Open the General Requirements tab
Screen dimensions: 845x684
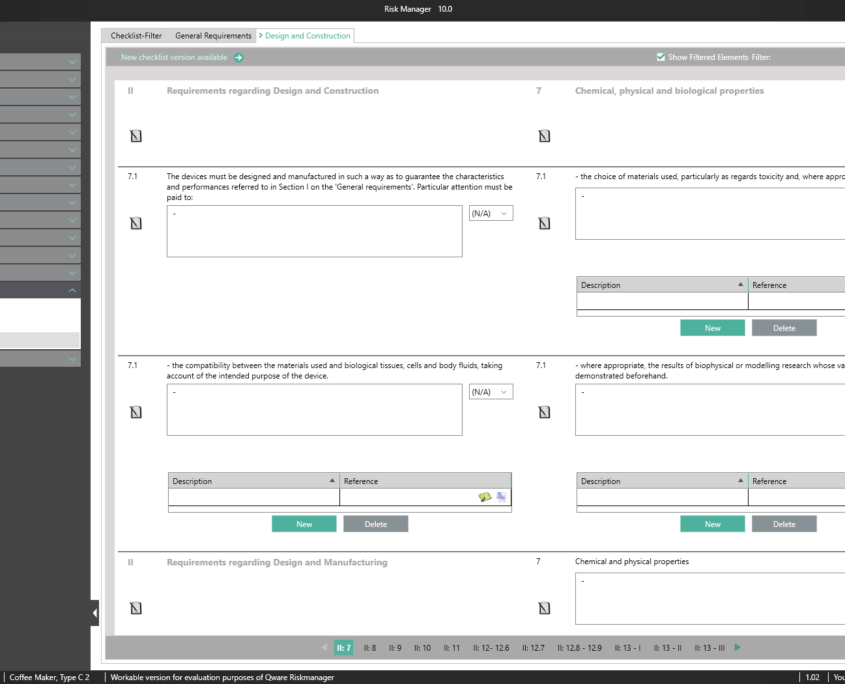(x=213, y=36)
